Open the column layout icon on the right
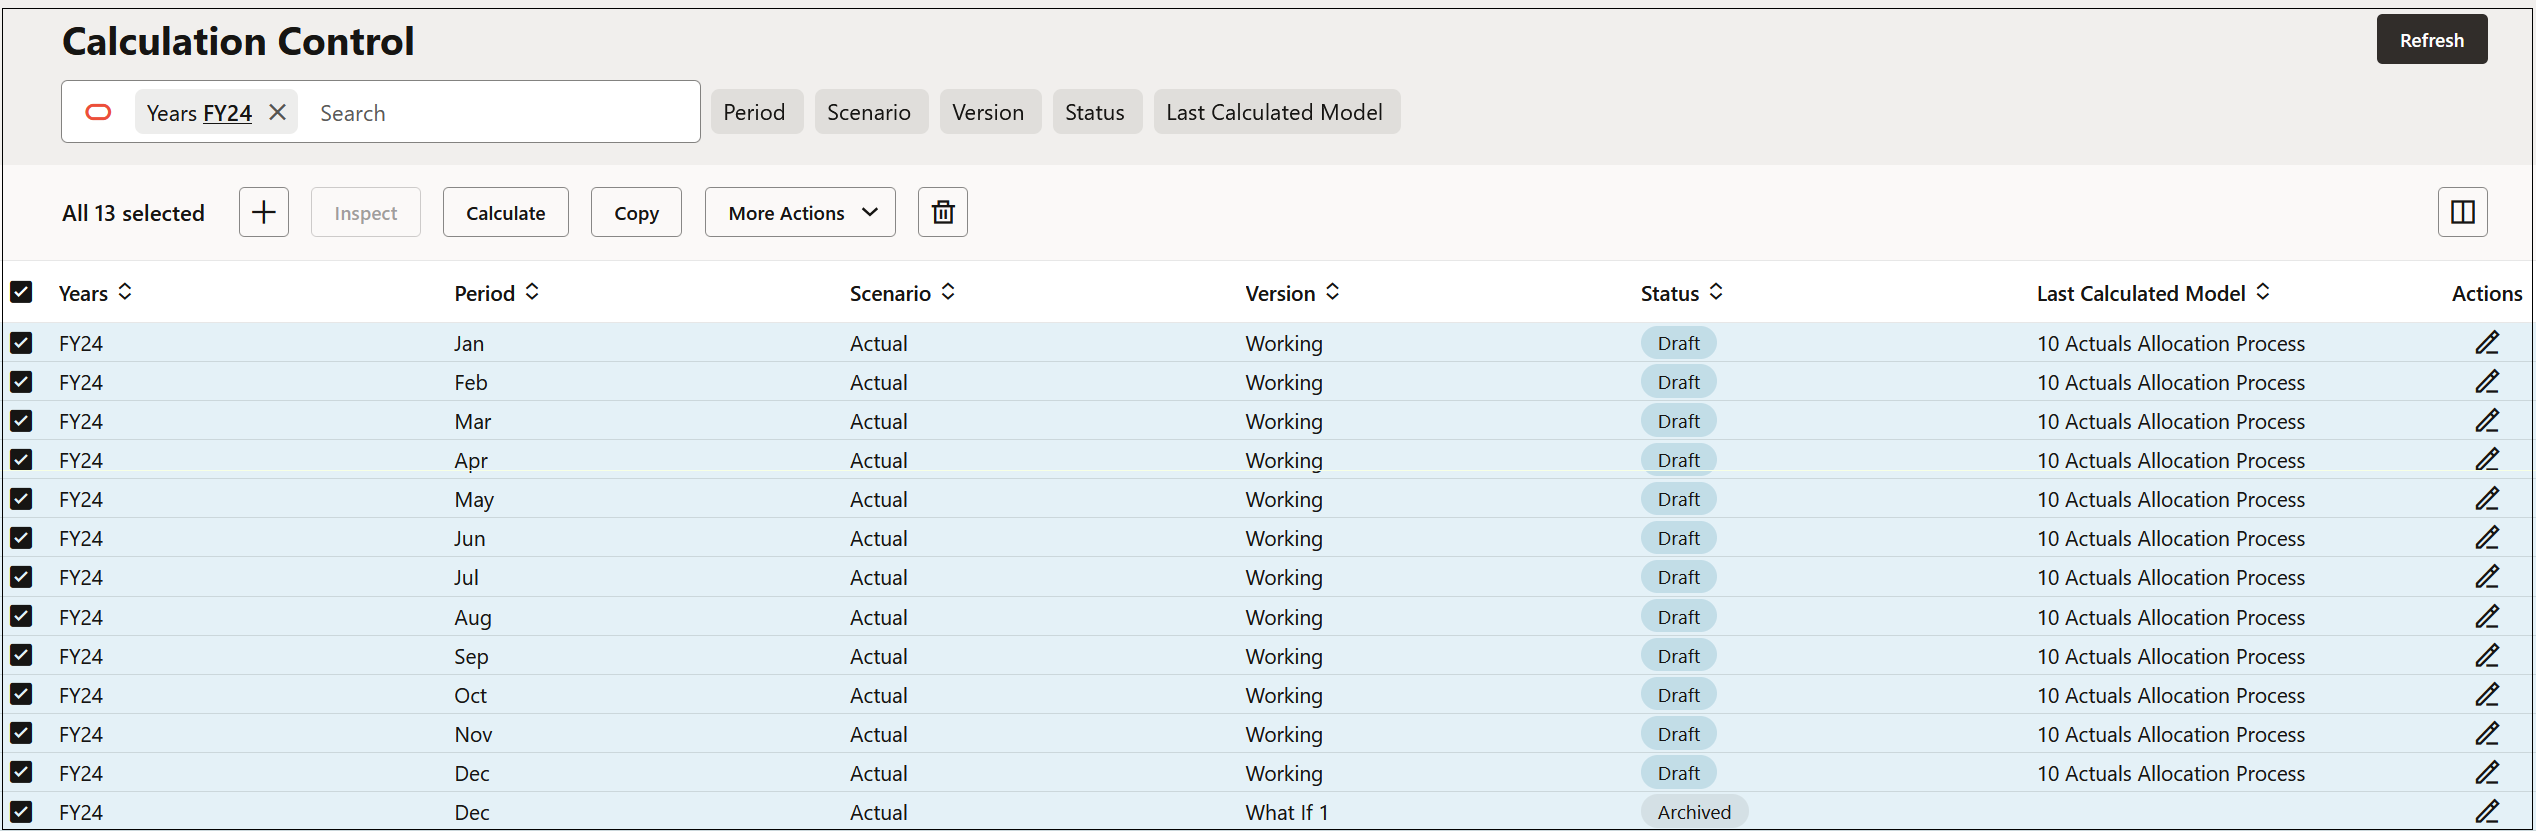 [x=2462, y=212]
